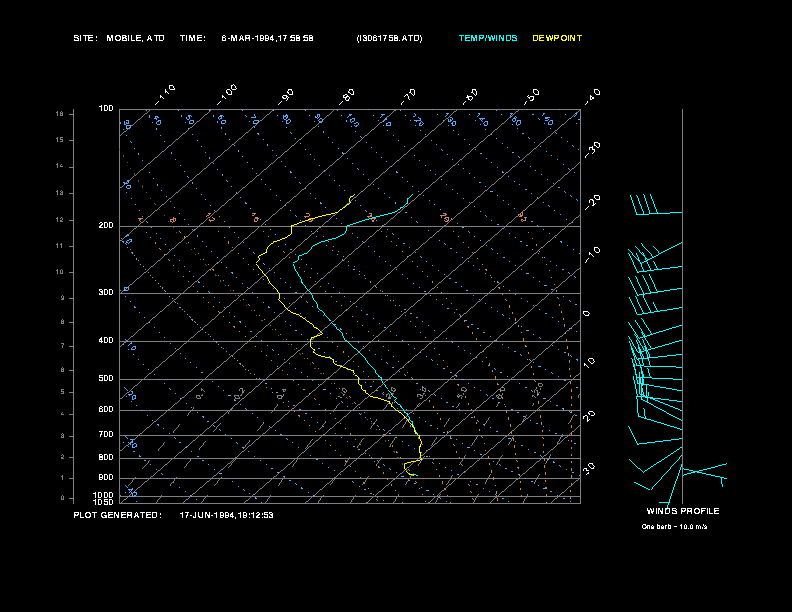Click the -20 isotherm label on right edge
Image resolution: width=792 pixels, height=612 pixels.
[x=592, y=202]
